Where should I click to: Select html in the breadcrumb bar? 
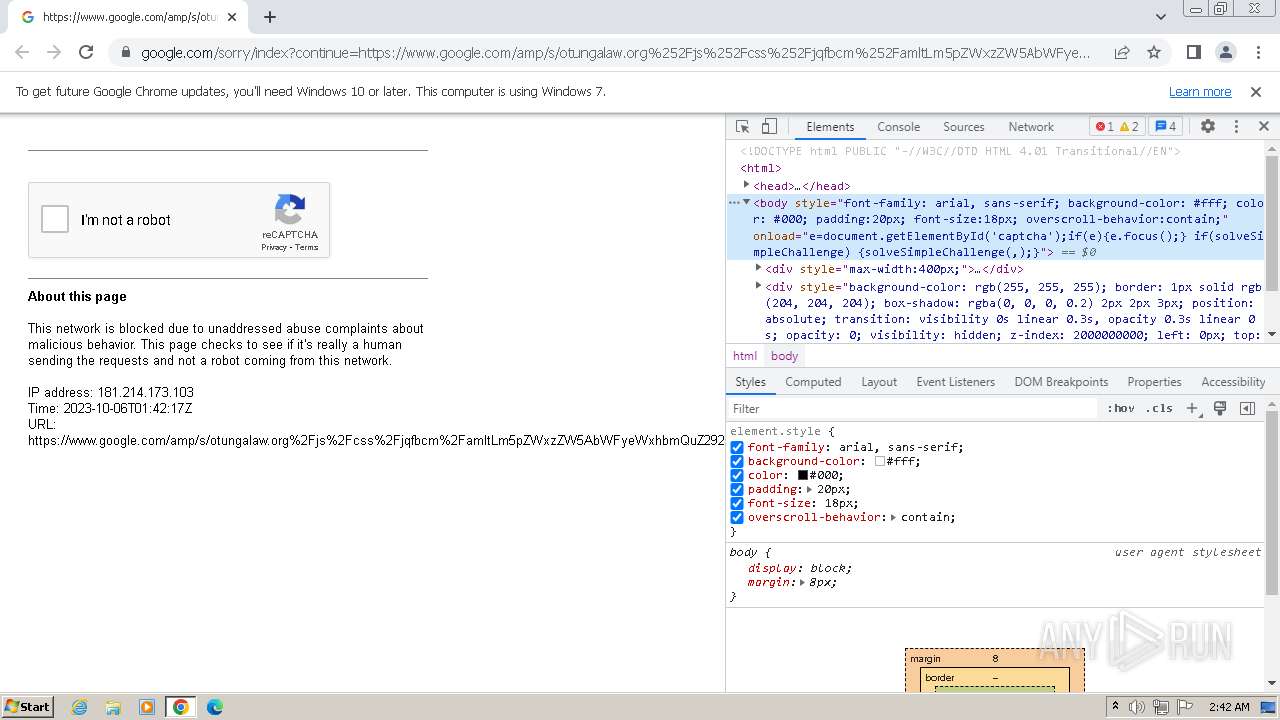[x=745, y=356]
